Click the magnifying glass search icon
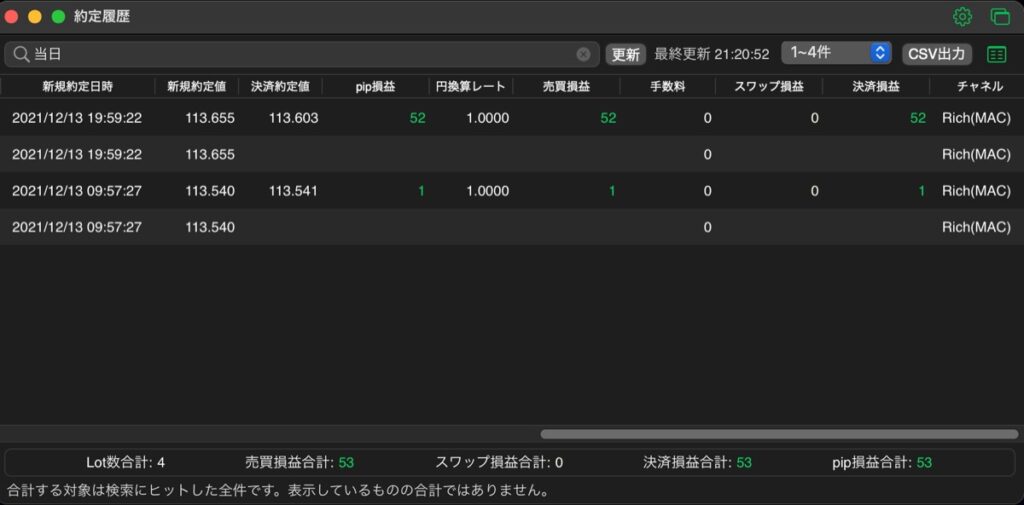This screenshot has height=505, width=1024. click(21, 54)
